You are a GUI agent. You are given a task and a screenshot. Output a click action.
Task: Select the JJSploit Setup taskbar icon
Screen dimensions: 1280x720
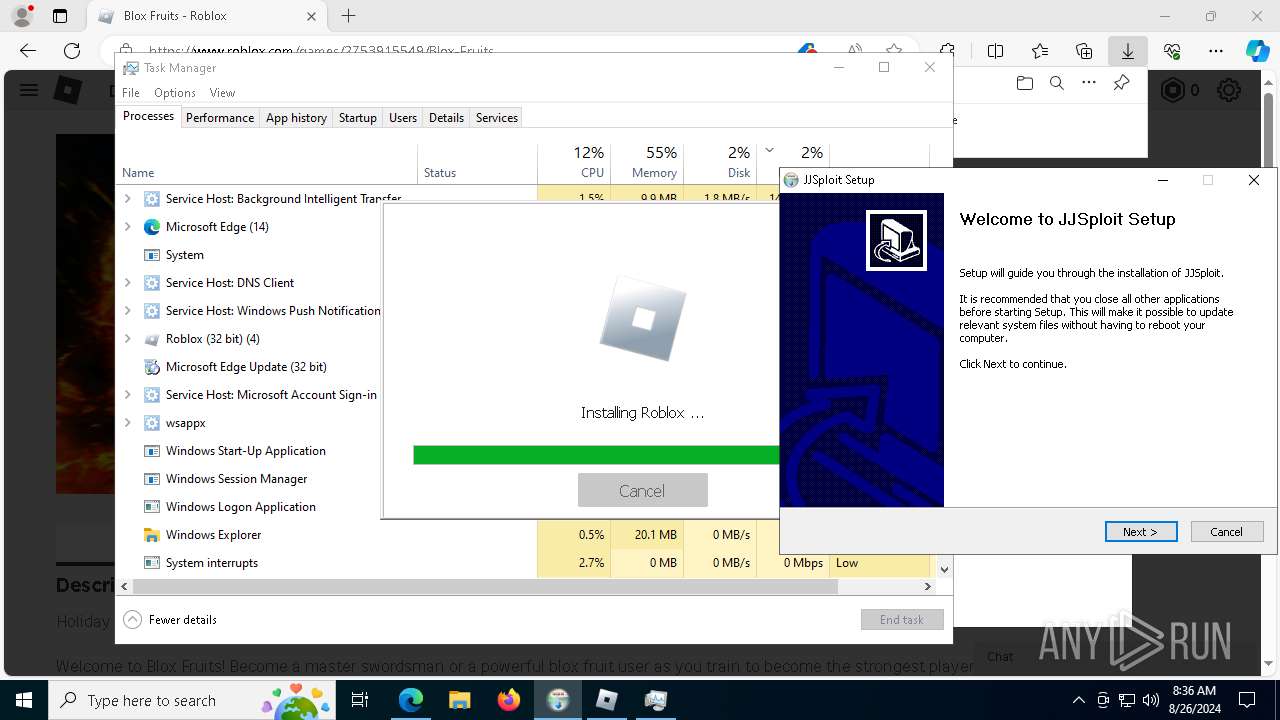pos(558,700)
